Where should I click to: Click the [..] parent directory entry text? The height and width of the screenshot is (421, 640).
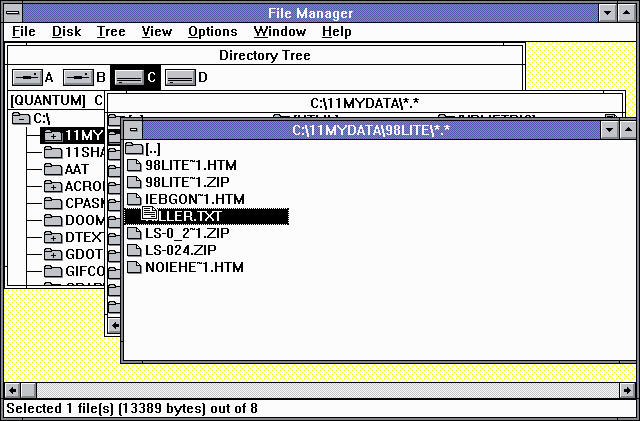pos(153,149)
